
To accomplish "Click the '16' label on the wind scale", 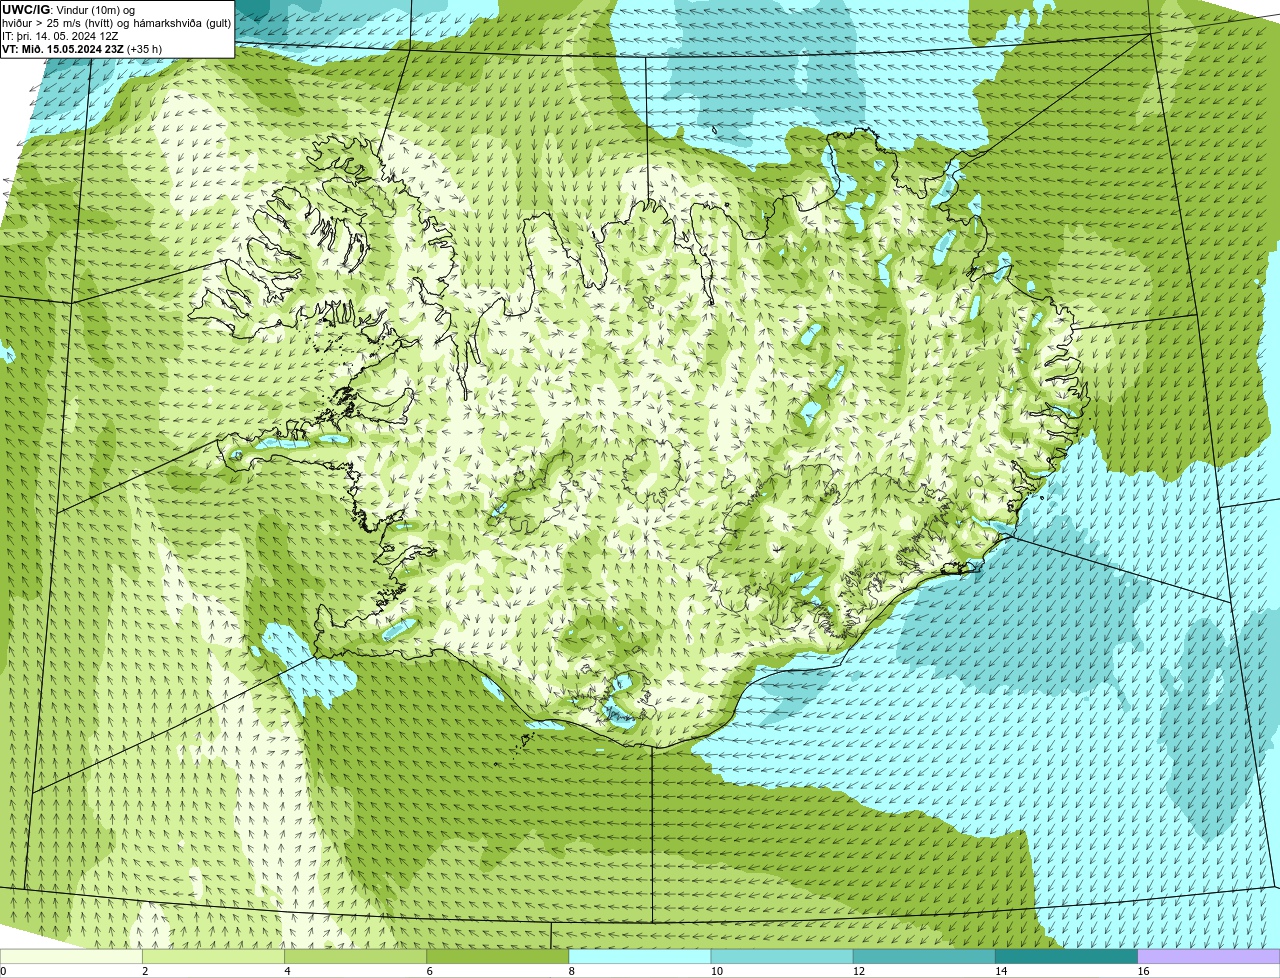I will (1143, 971).
